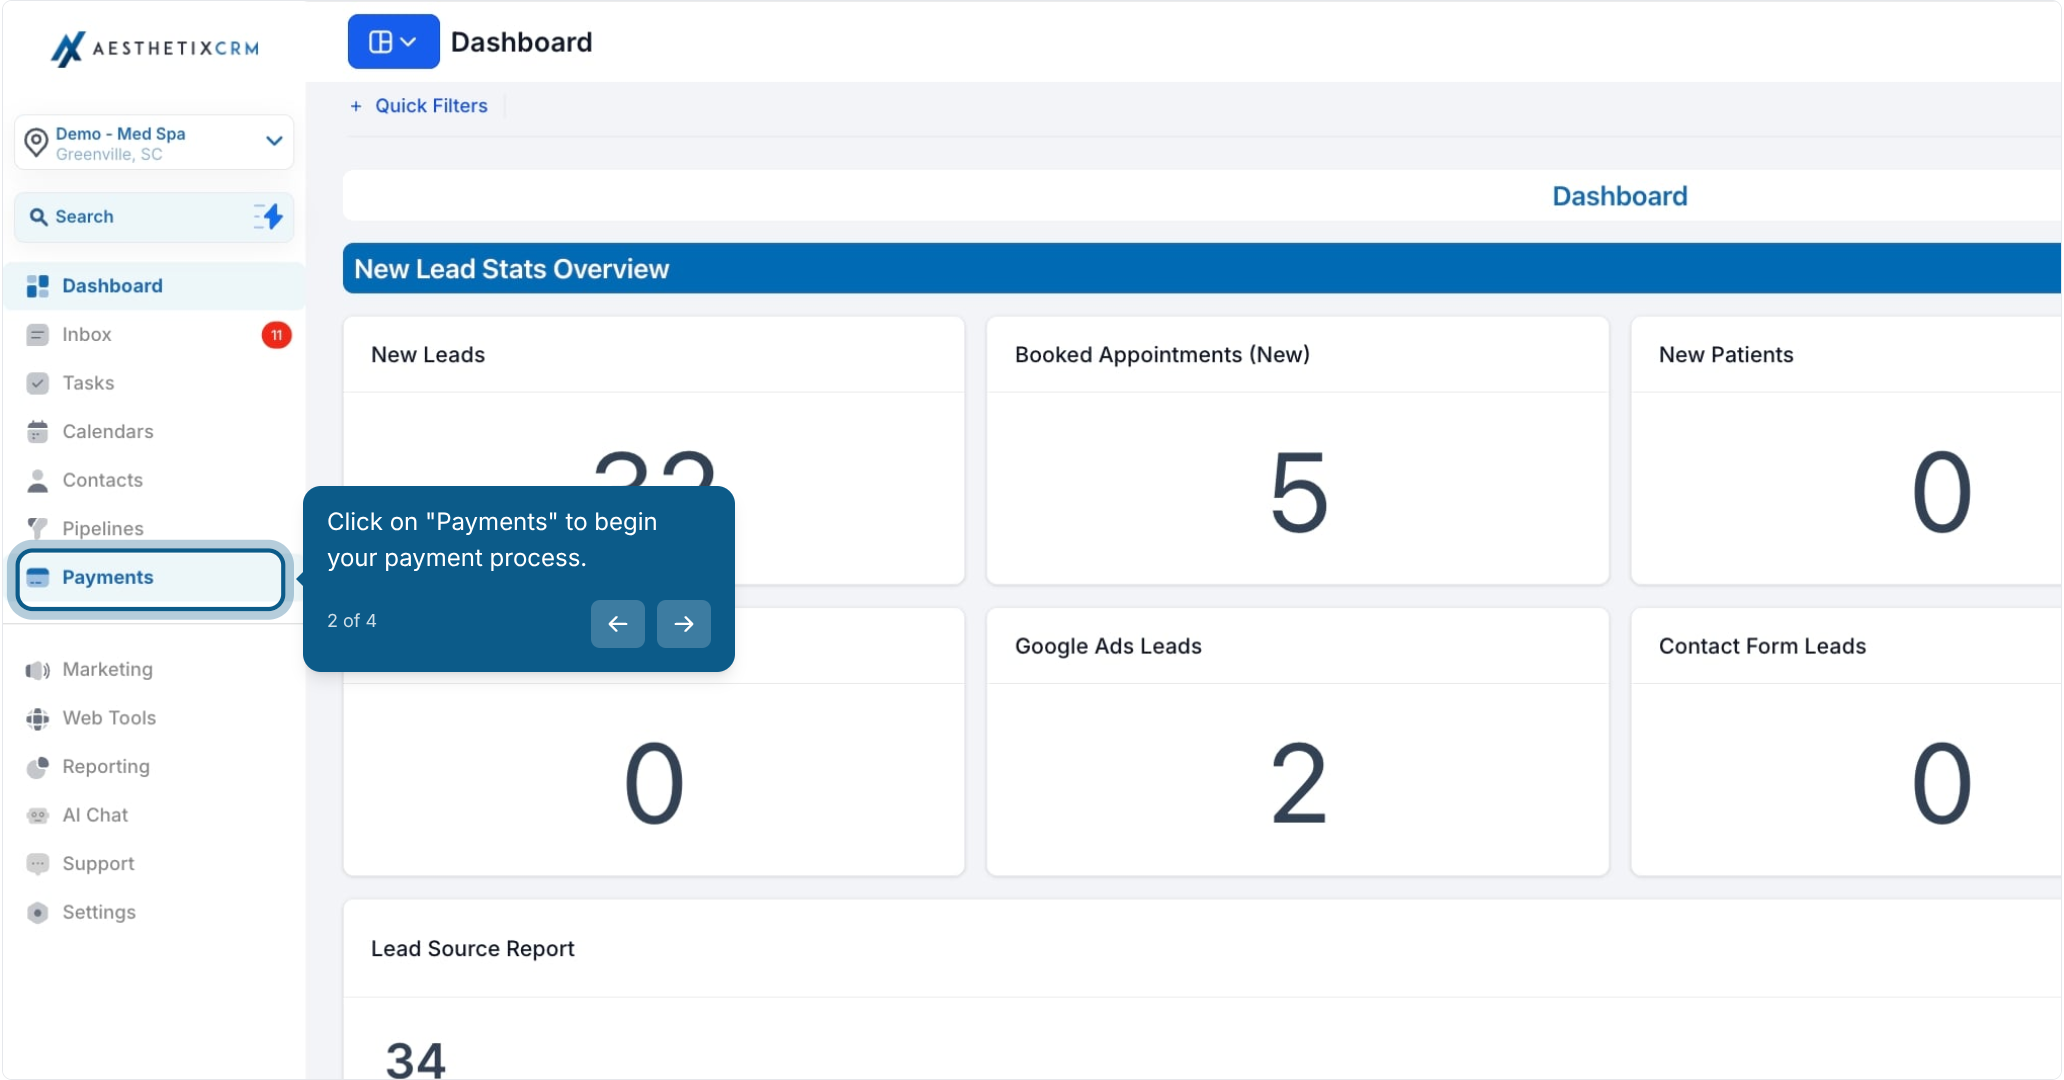This screenshot has height=1080, width=2064.
Task: Click the New Patients value 0
Action: tap(1941, 492)
